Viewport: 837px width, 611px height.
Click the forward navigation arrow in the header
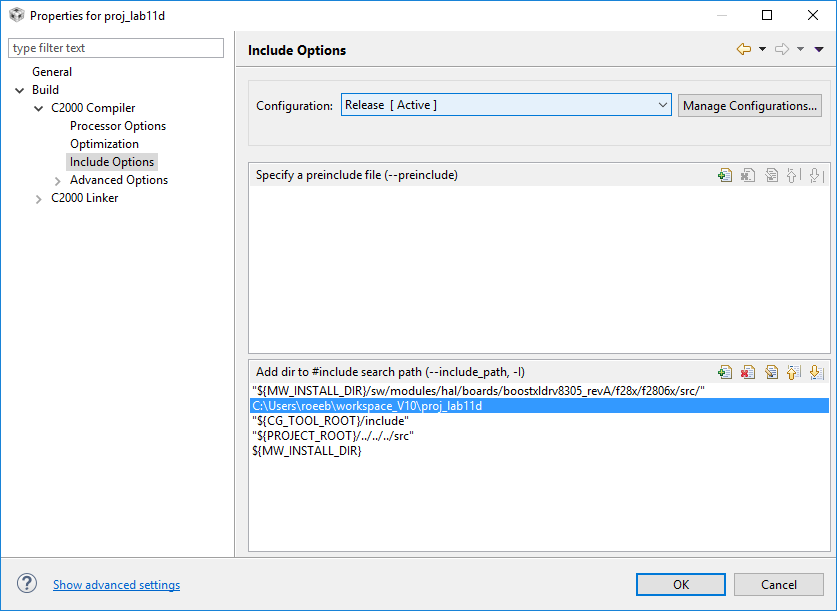pyautogui.click(x=781, y=47)
